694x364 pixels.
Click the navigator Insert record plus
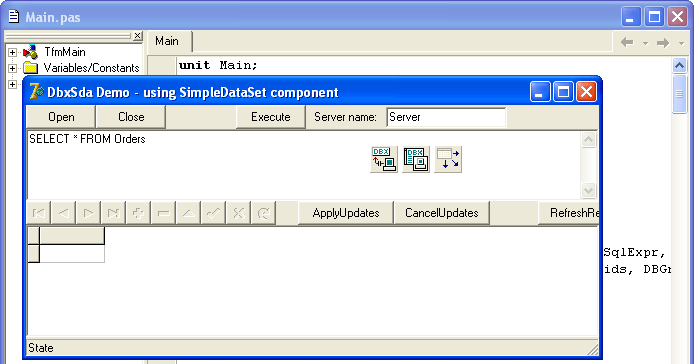coord(139,213)
